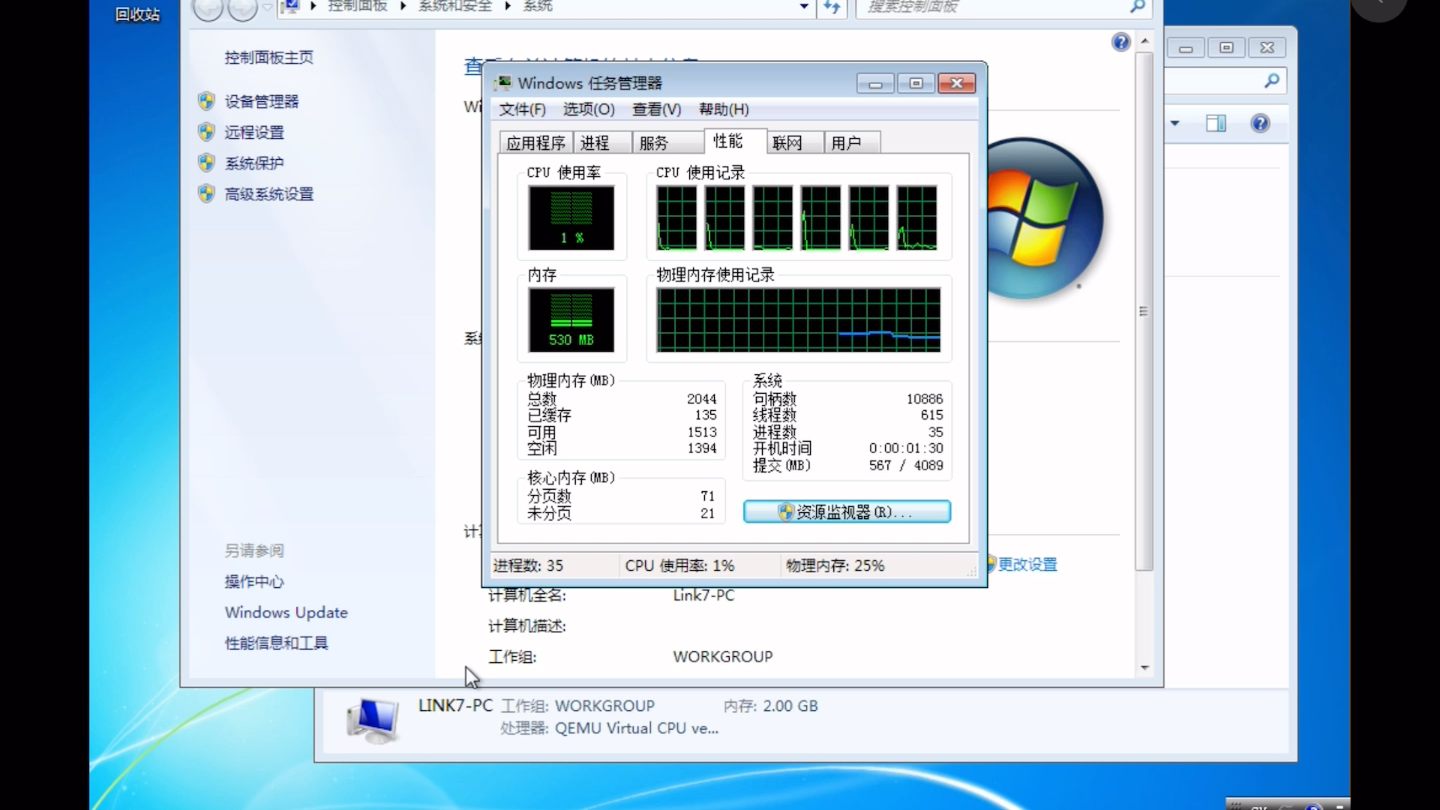Viewport: 1440px width, 810px height.
Task: Click the refresh icon beside the address bar
Action: pyautogui.click(x=832, y=7)
